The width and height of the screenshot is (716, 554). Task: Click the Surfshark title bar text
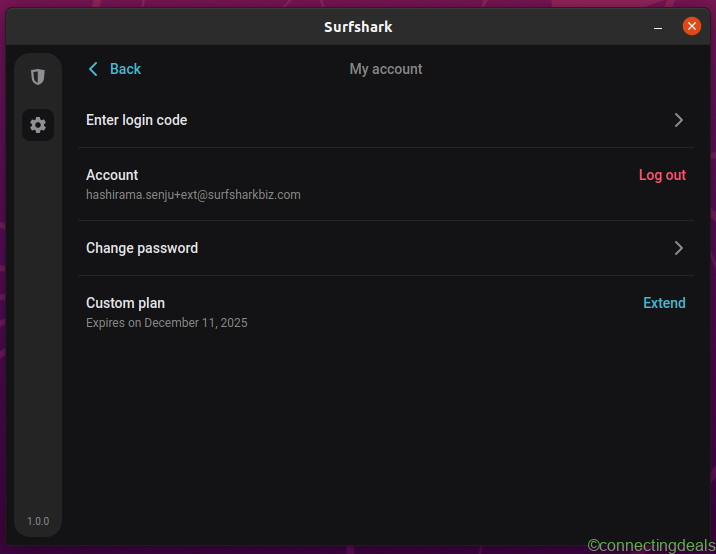pyautogui.click(x=358, y=27)
